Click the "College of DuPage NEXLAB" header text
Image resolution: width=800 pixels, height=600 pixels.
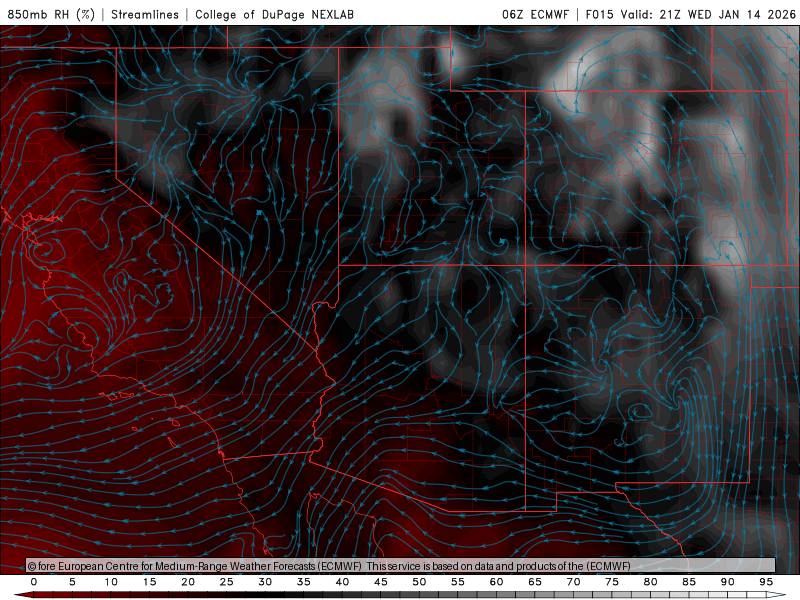(274, 14)
